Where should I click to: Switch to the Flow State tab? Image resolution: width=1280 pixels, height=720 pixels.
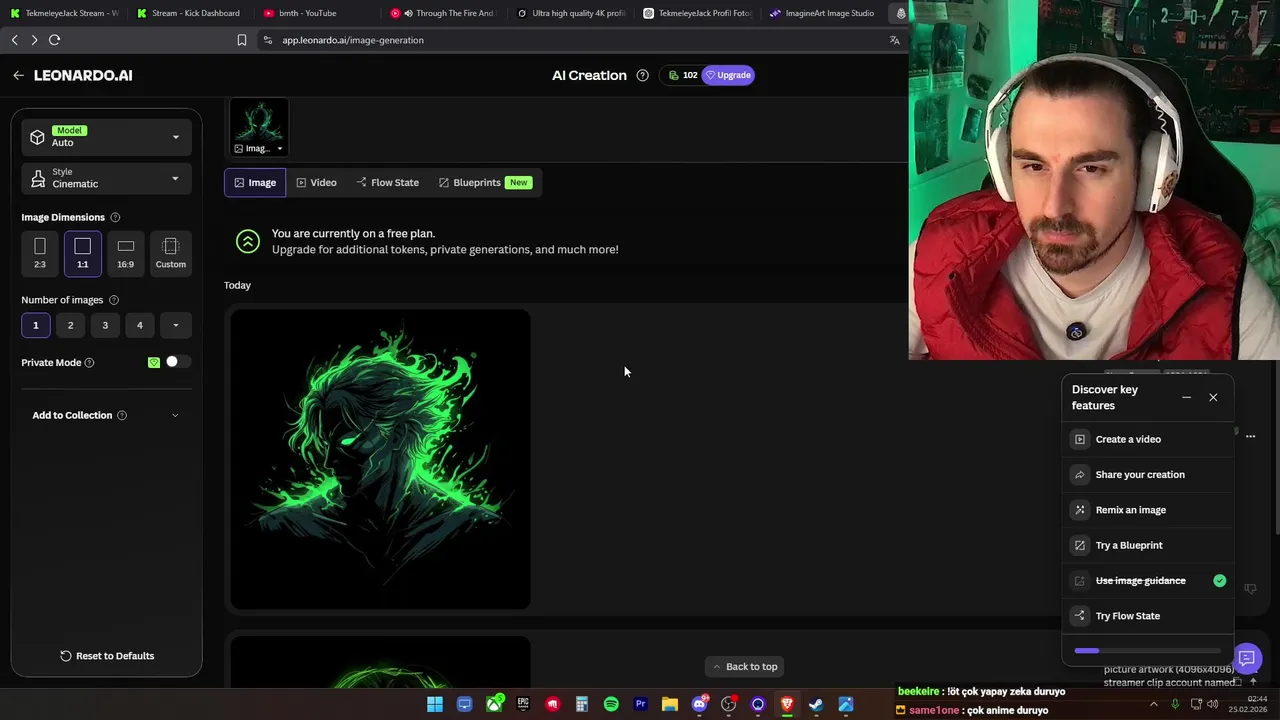pyautogui.click(x=388, y=183)
